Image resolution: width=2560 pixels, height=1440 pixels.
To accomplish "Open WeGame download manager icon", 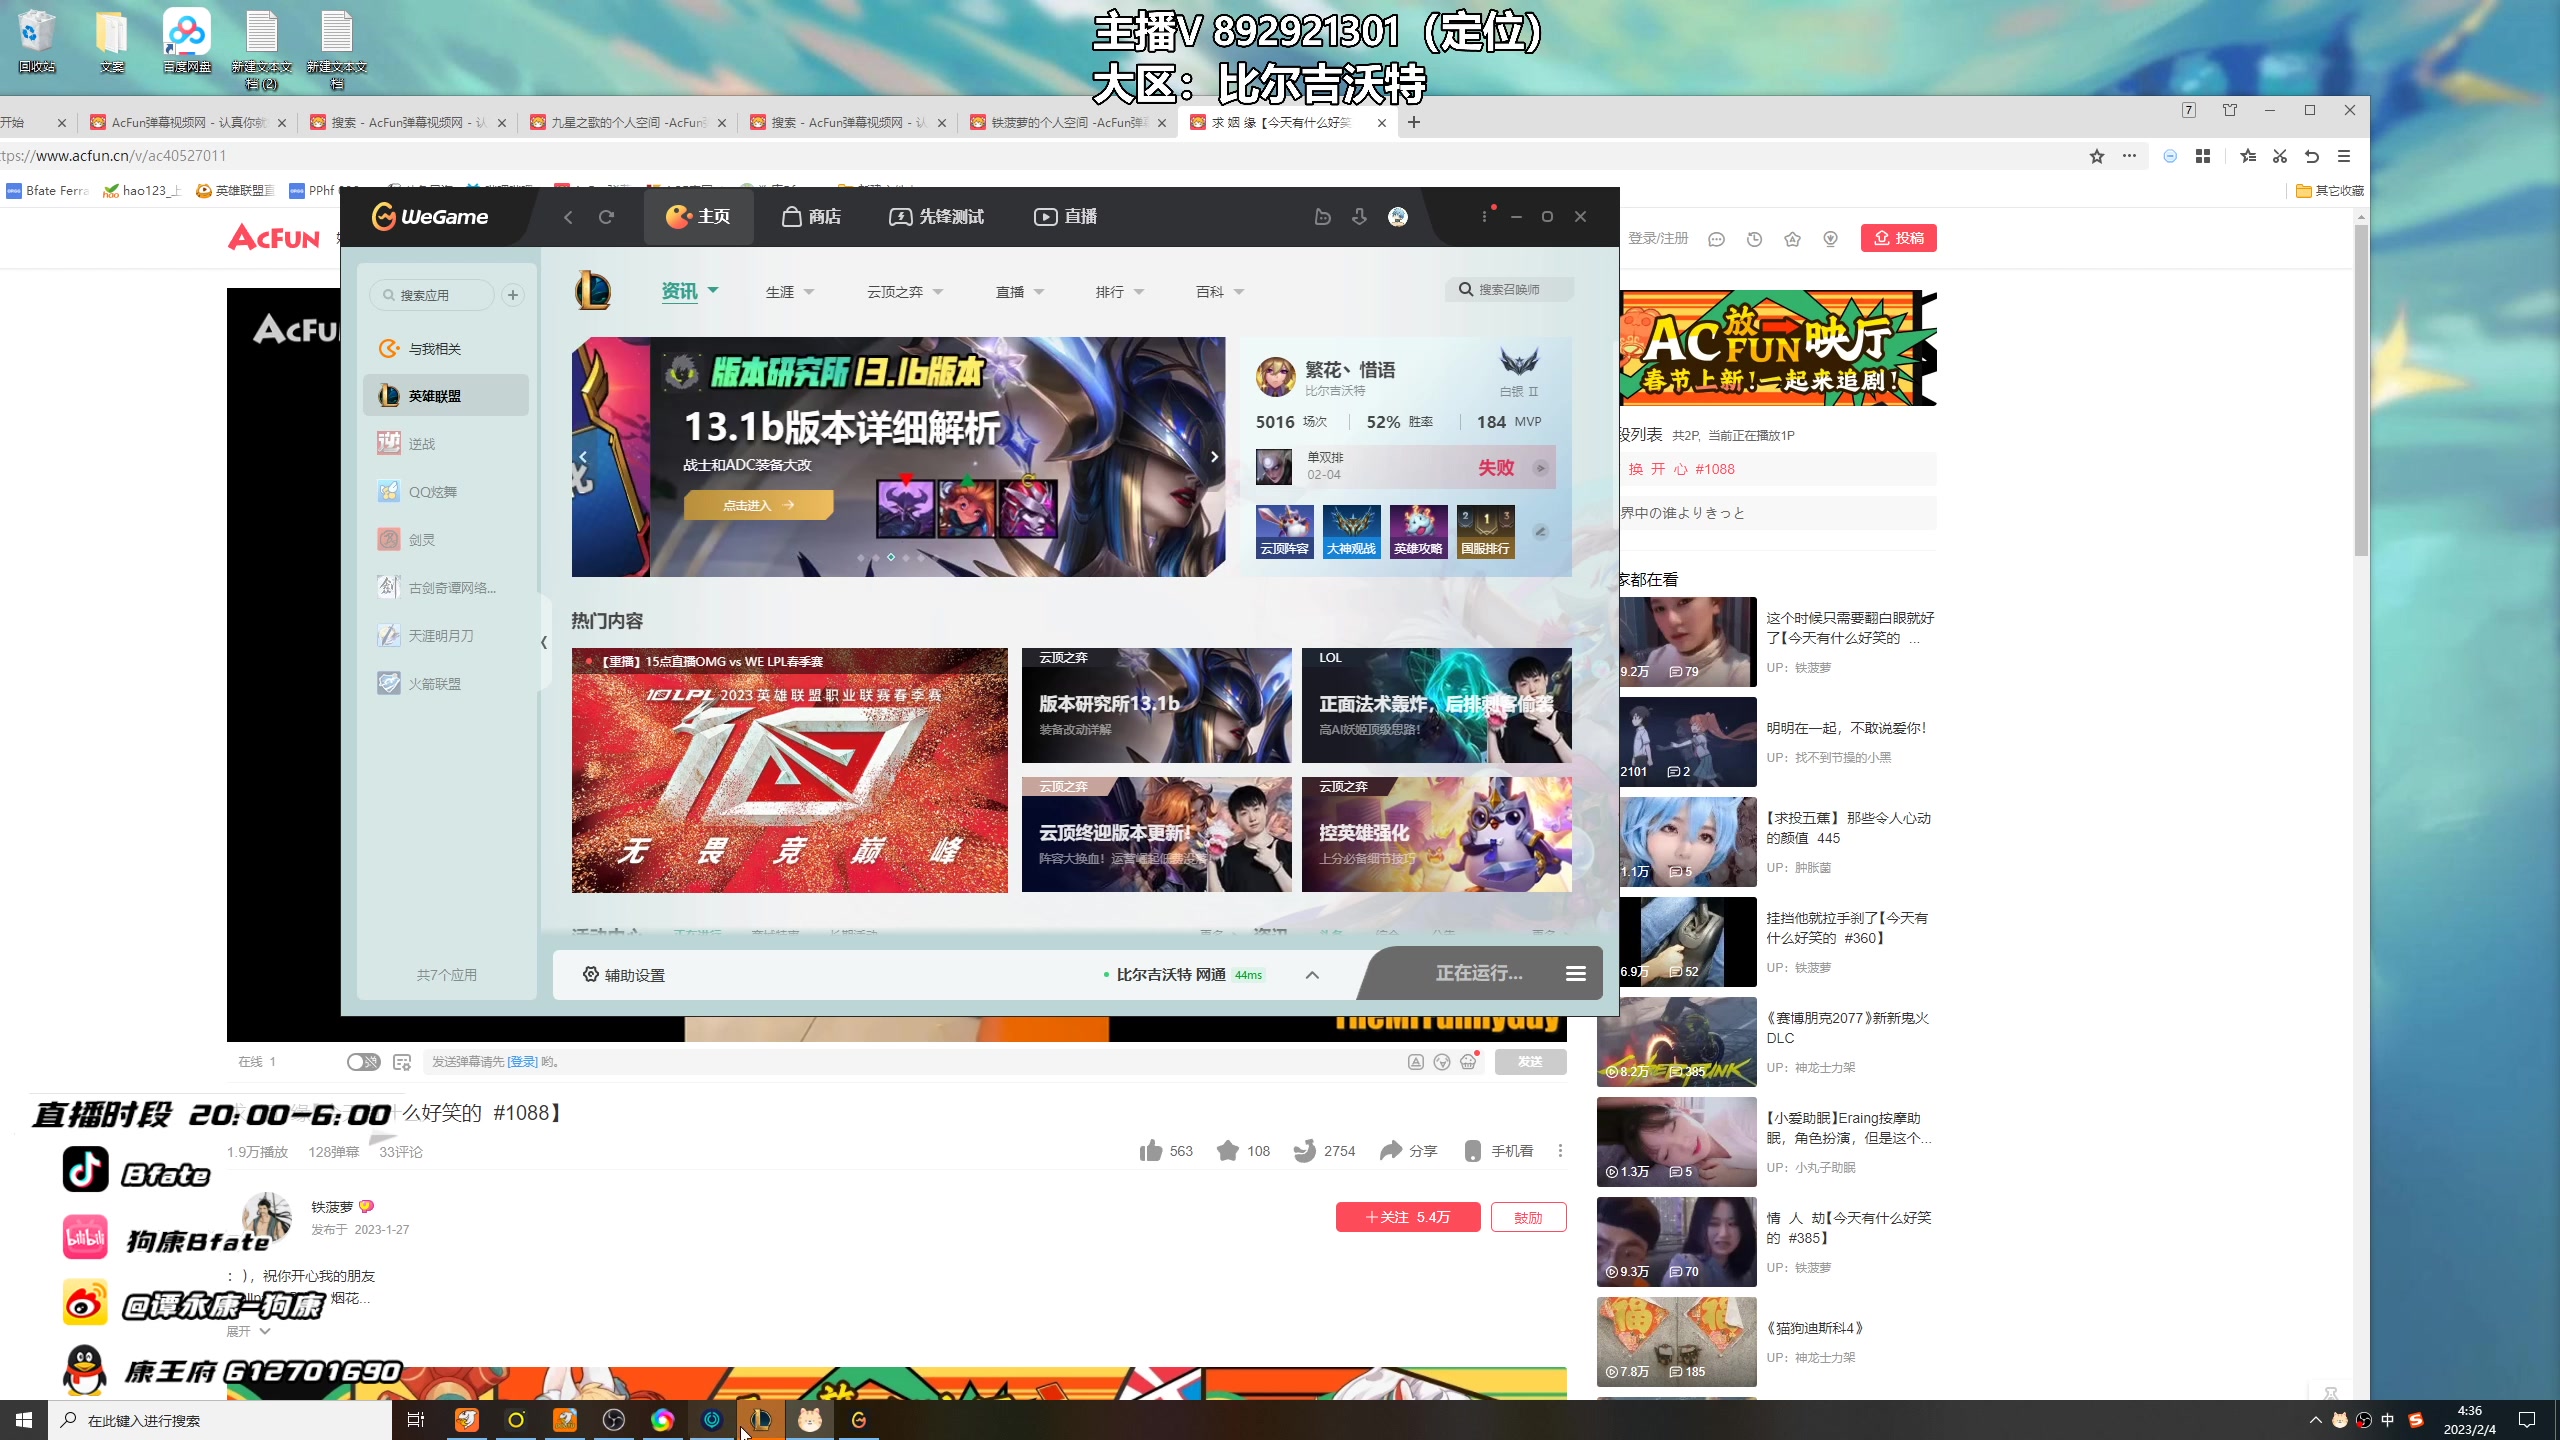I will [1359, 217].
